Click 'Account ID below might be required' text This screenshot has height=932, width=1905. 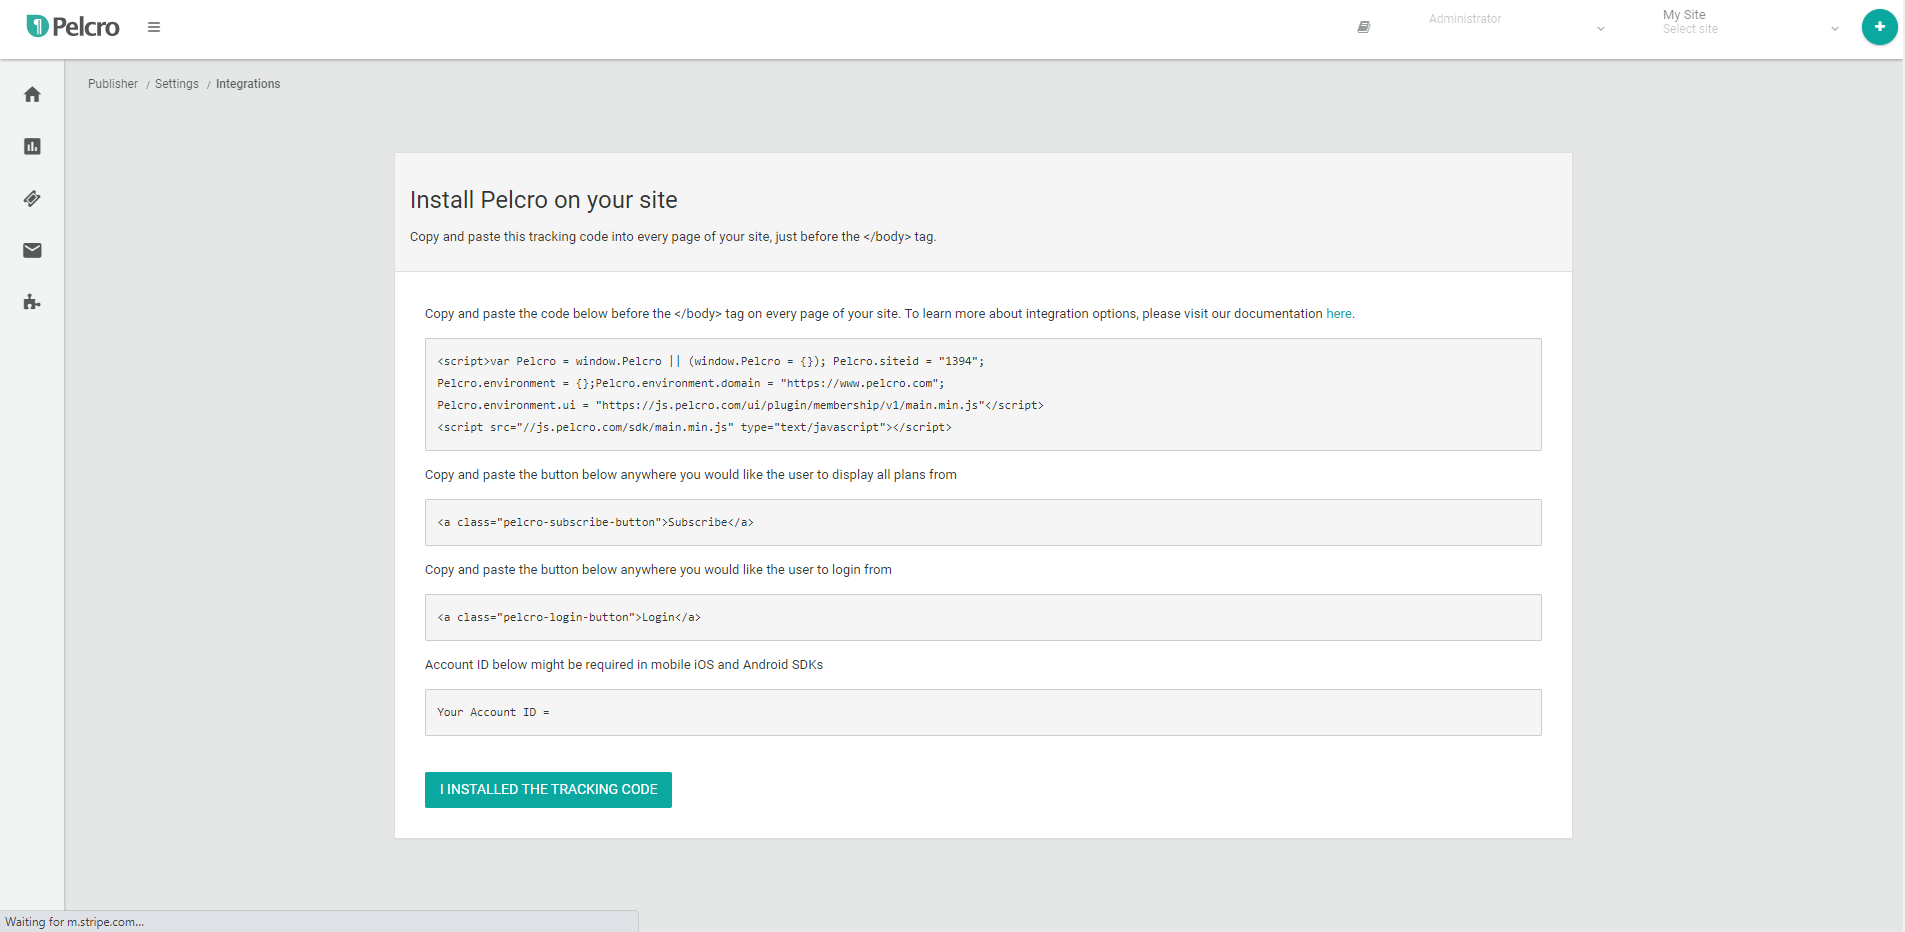click(x=624, y=665)
